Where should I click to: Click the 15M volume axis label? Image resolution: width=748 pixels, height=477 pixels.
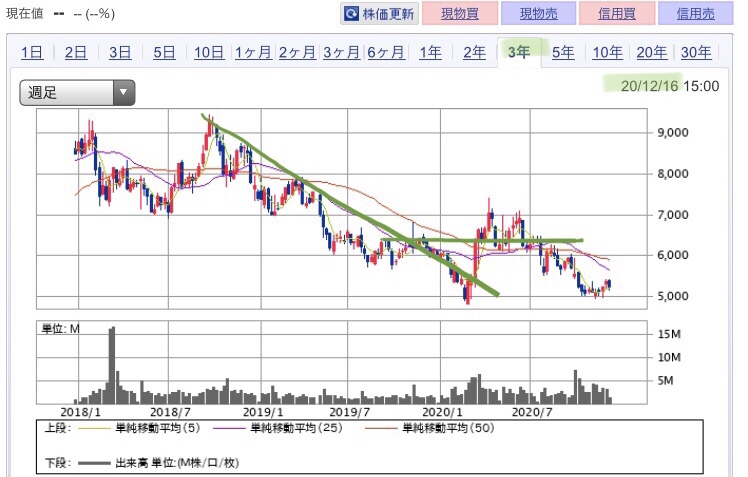coord(669,334)
